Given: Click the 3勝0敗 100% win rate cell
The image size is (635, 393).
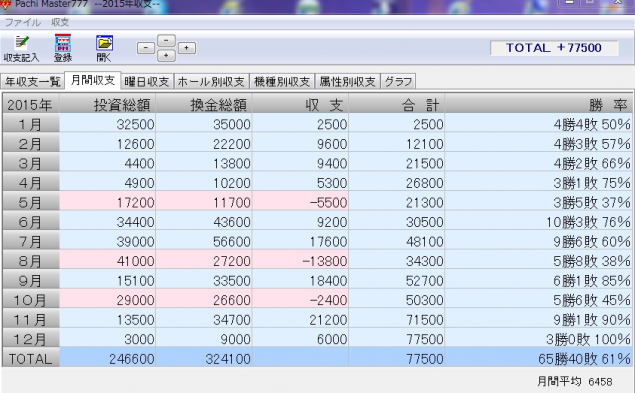Looking at the screenshot, I should 538,339.
